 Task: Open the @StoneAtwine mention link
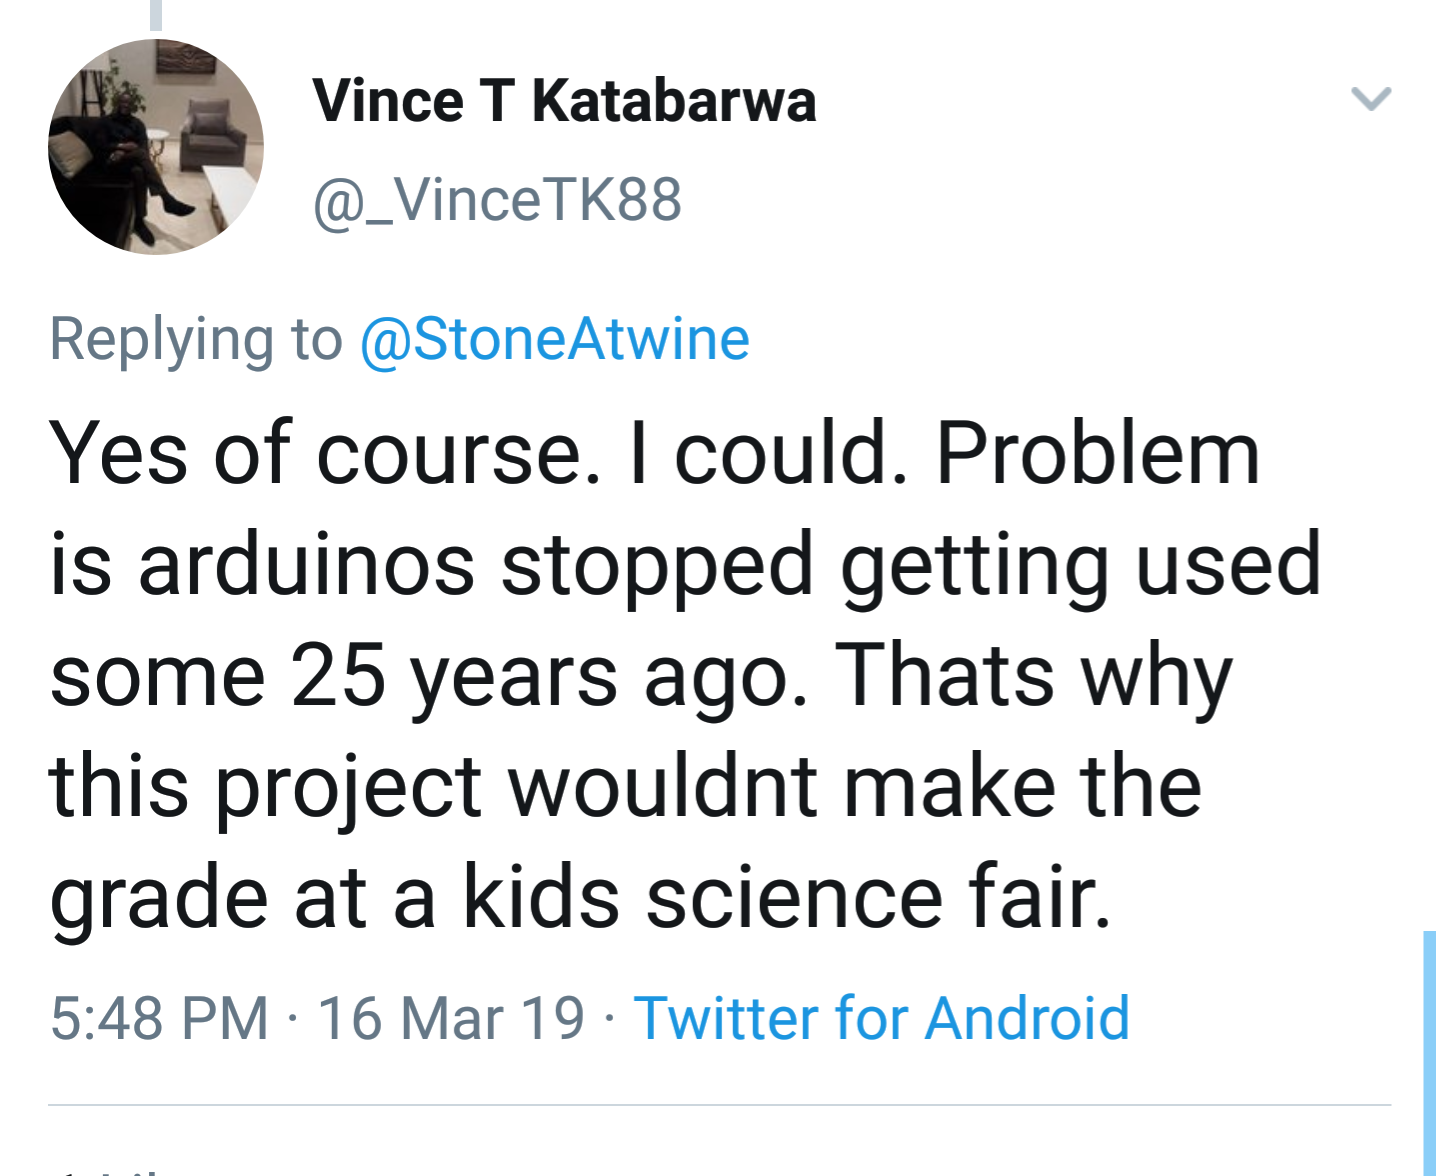point(554,339)
